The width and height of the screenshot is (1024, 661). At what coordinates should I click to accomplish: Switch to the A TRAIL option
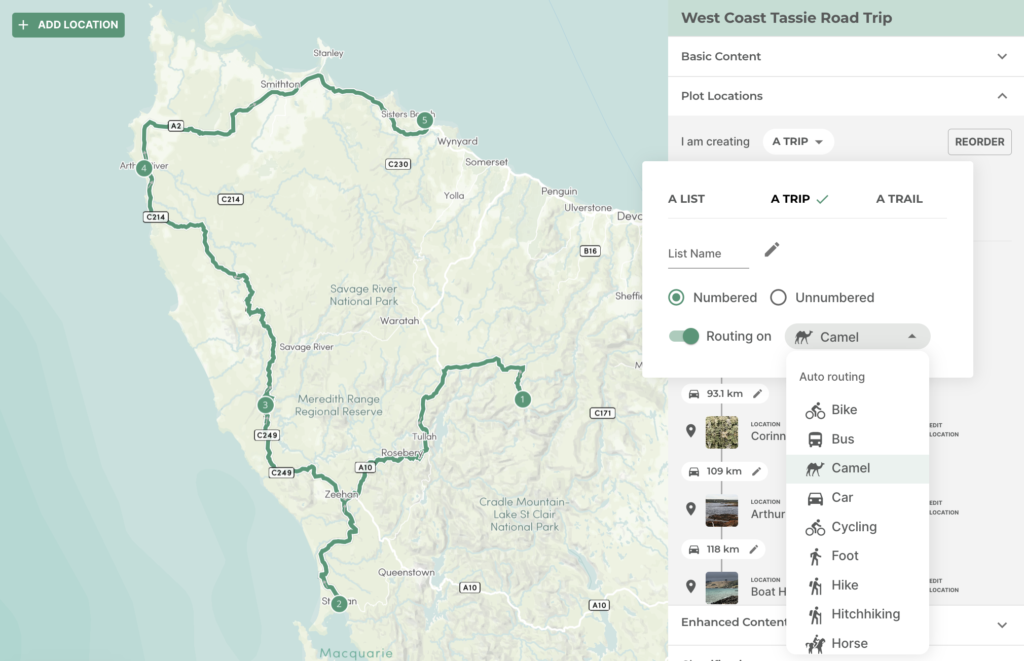click(899, 199)
